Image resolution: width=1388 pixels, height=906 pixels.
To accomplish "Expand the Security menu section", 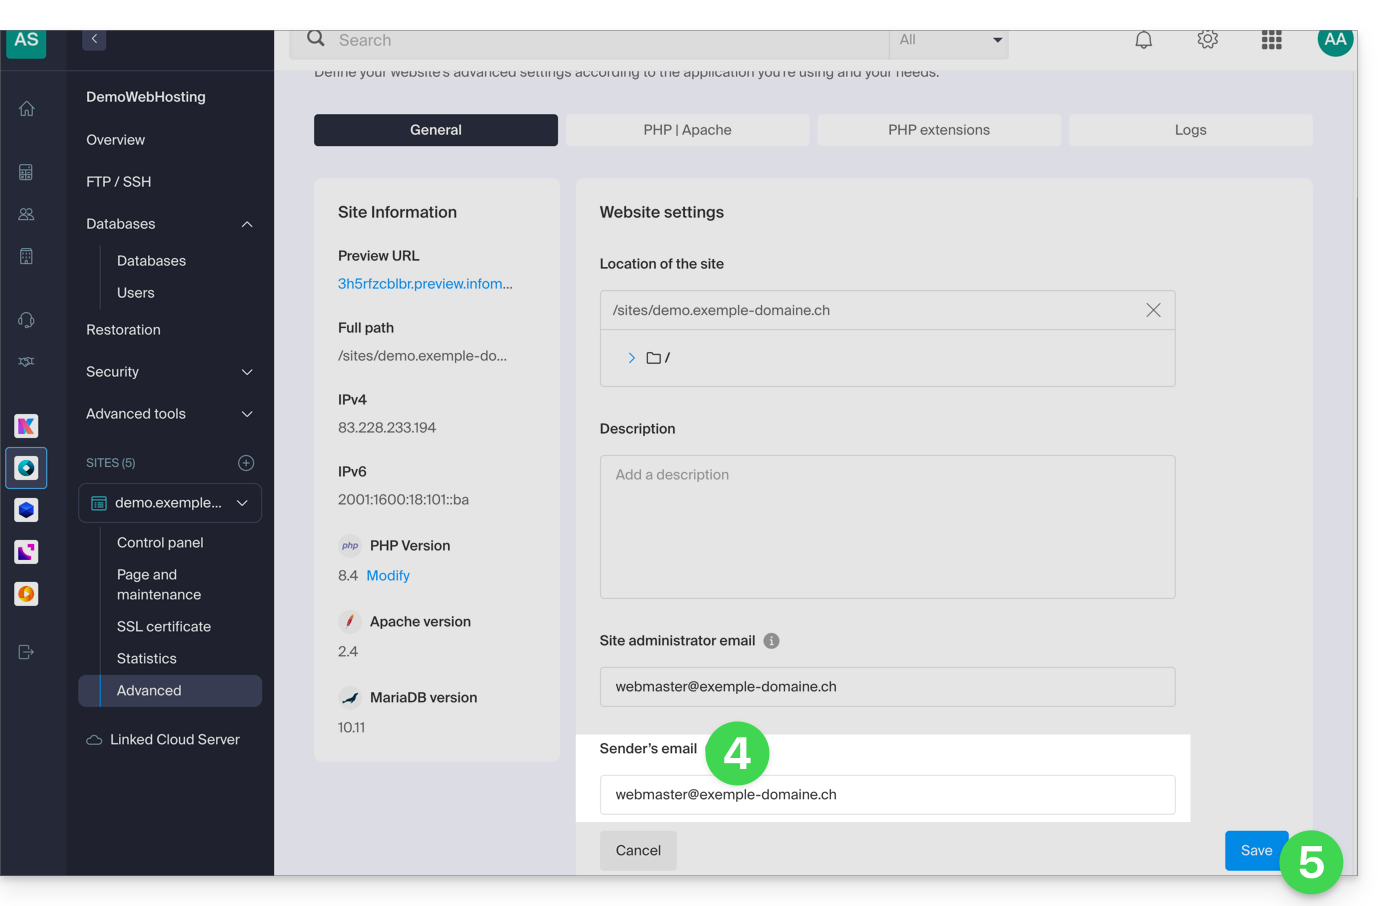I will (247, 372).
